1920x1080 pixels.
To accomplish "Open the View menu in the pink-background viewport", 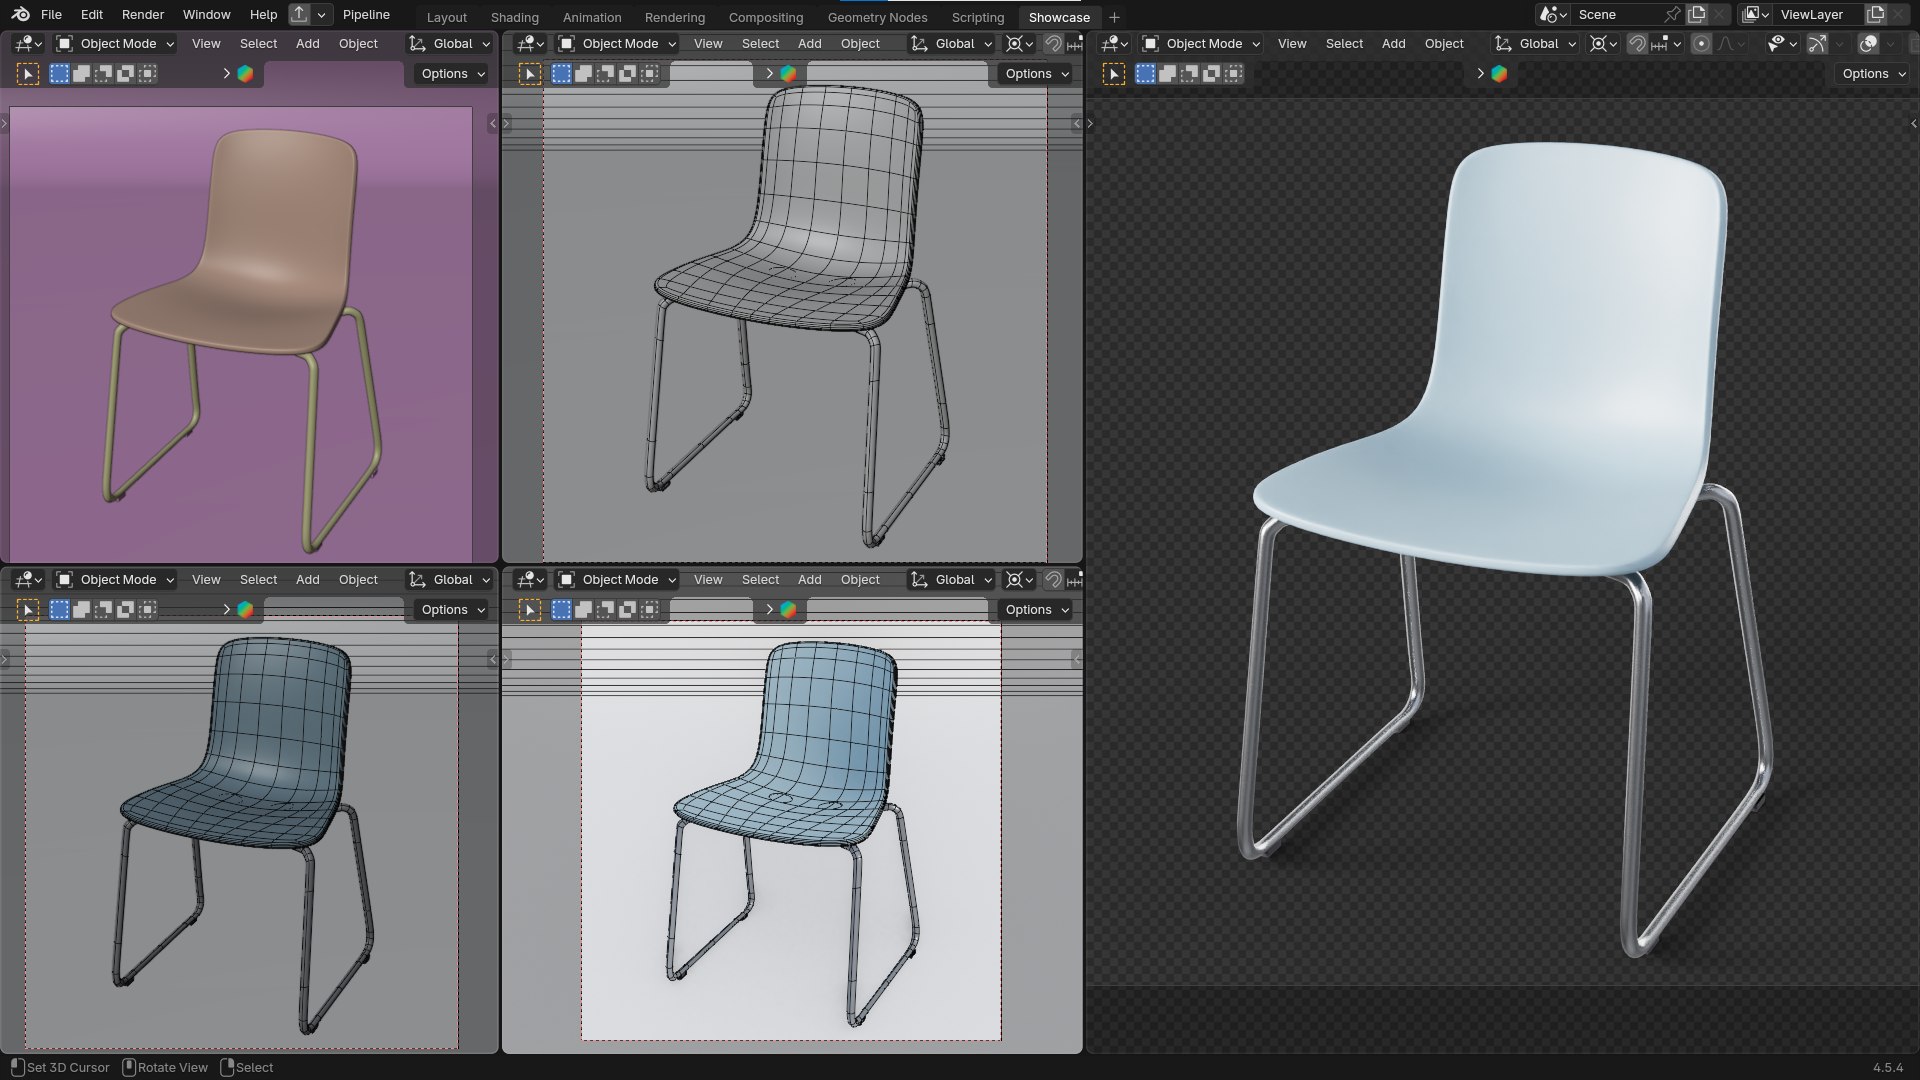I will 206,43.
